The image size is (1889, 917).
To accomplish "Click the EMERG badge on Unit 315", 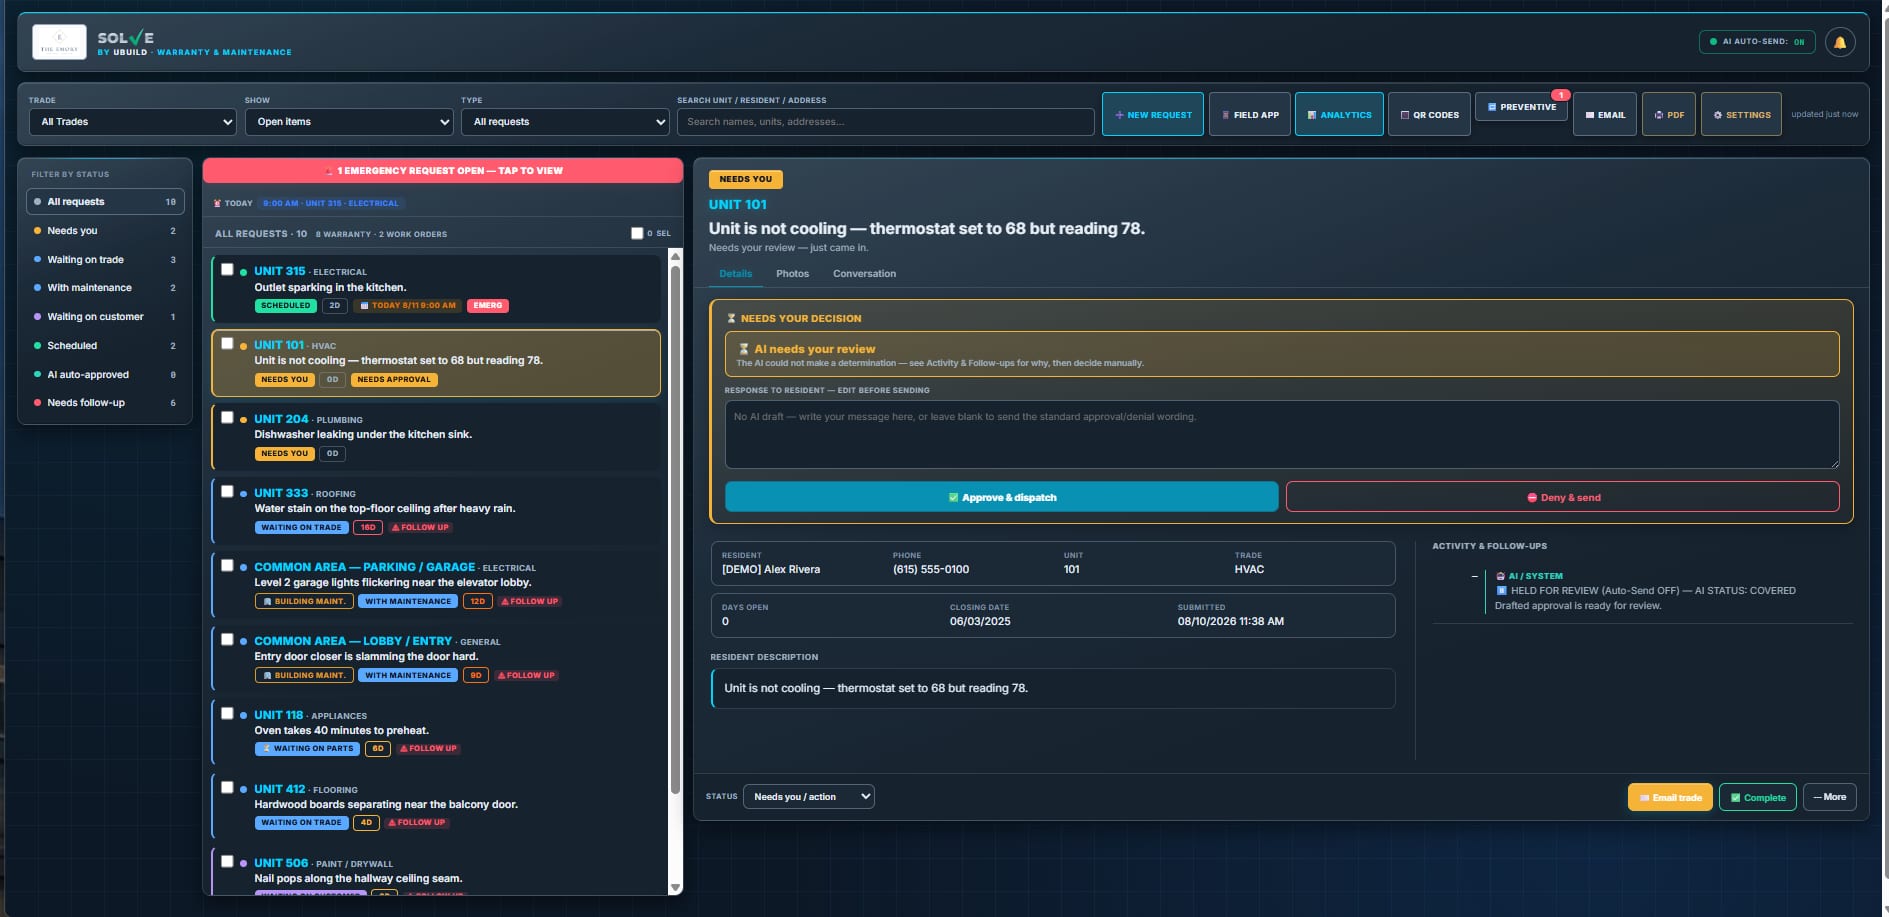I will tap(488, 306).
